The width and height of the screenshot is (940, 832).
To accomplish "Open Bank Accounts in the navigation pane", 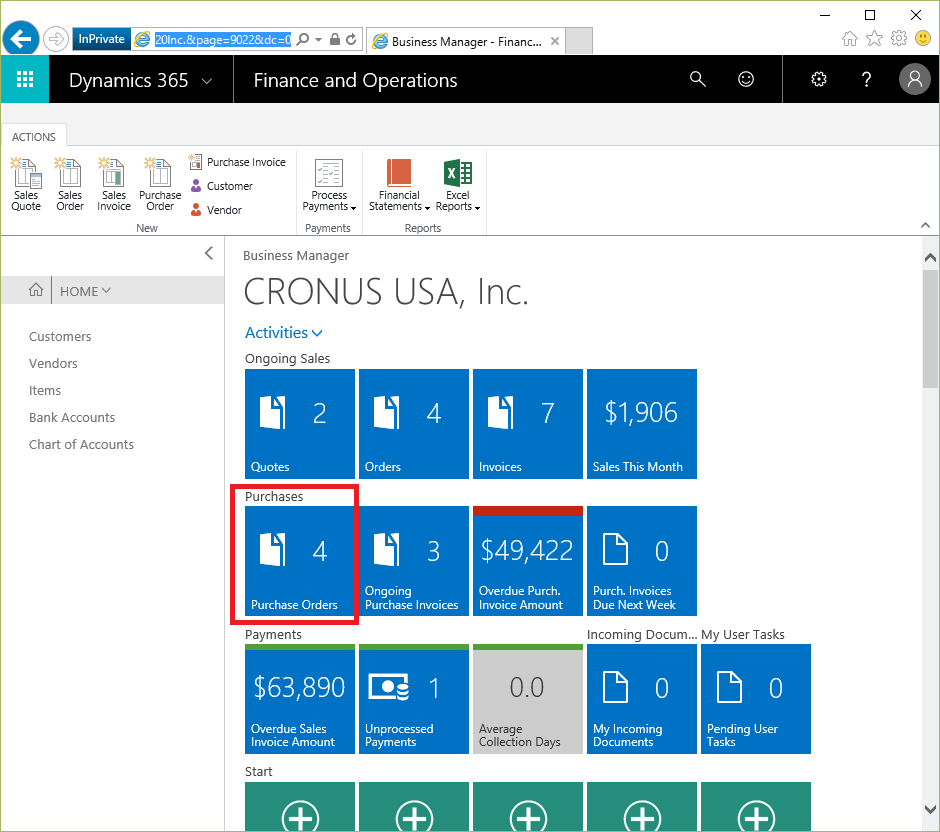I will [72, 417].
